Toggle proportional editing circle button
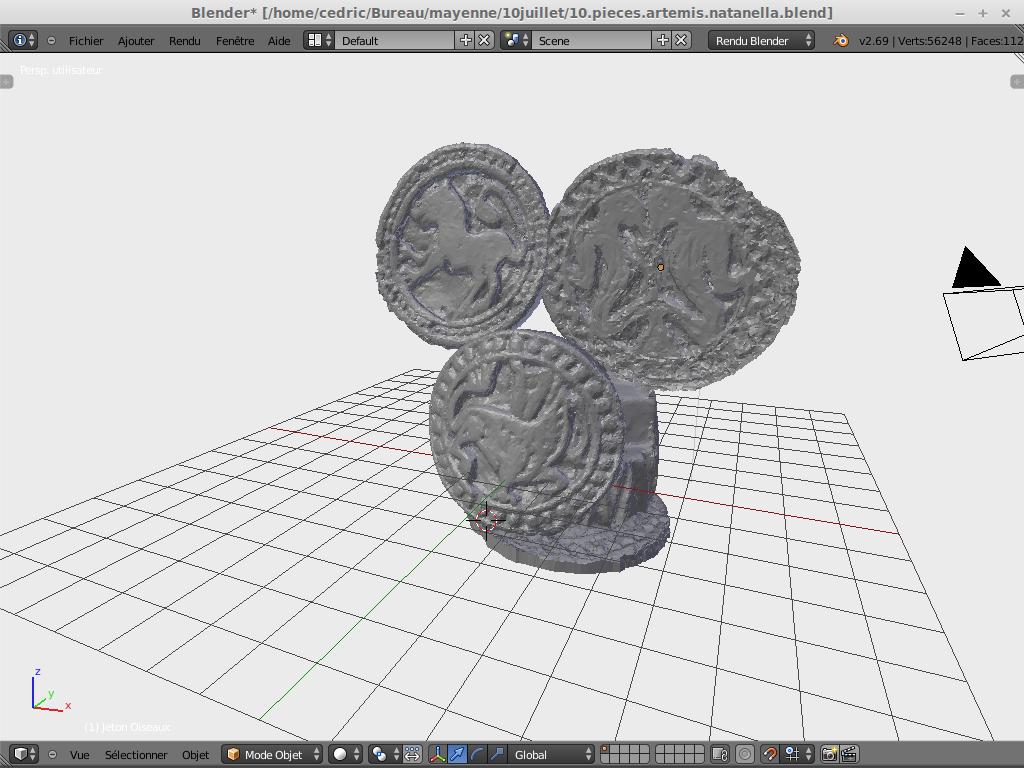 [x=745, y=754]
